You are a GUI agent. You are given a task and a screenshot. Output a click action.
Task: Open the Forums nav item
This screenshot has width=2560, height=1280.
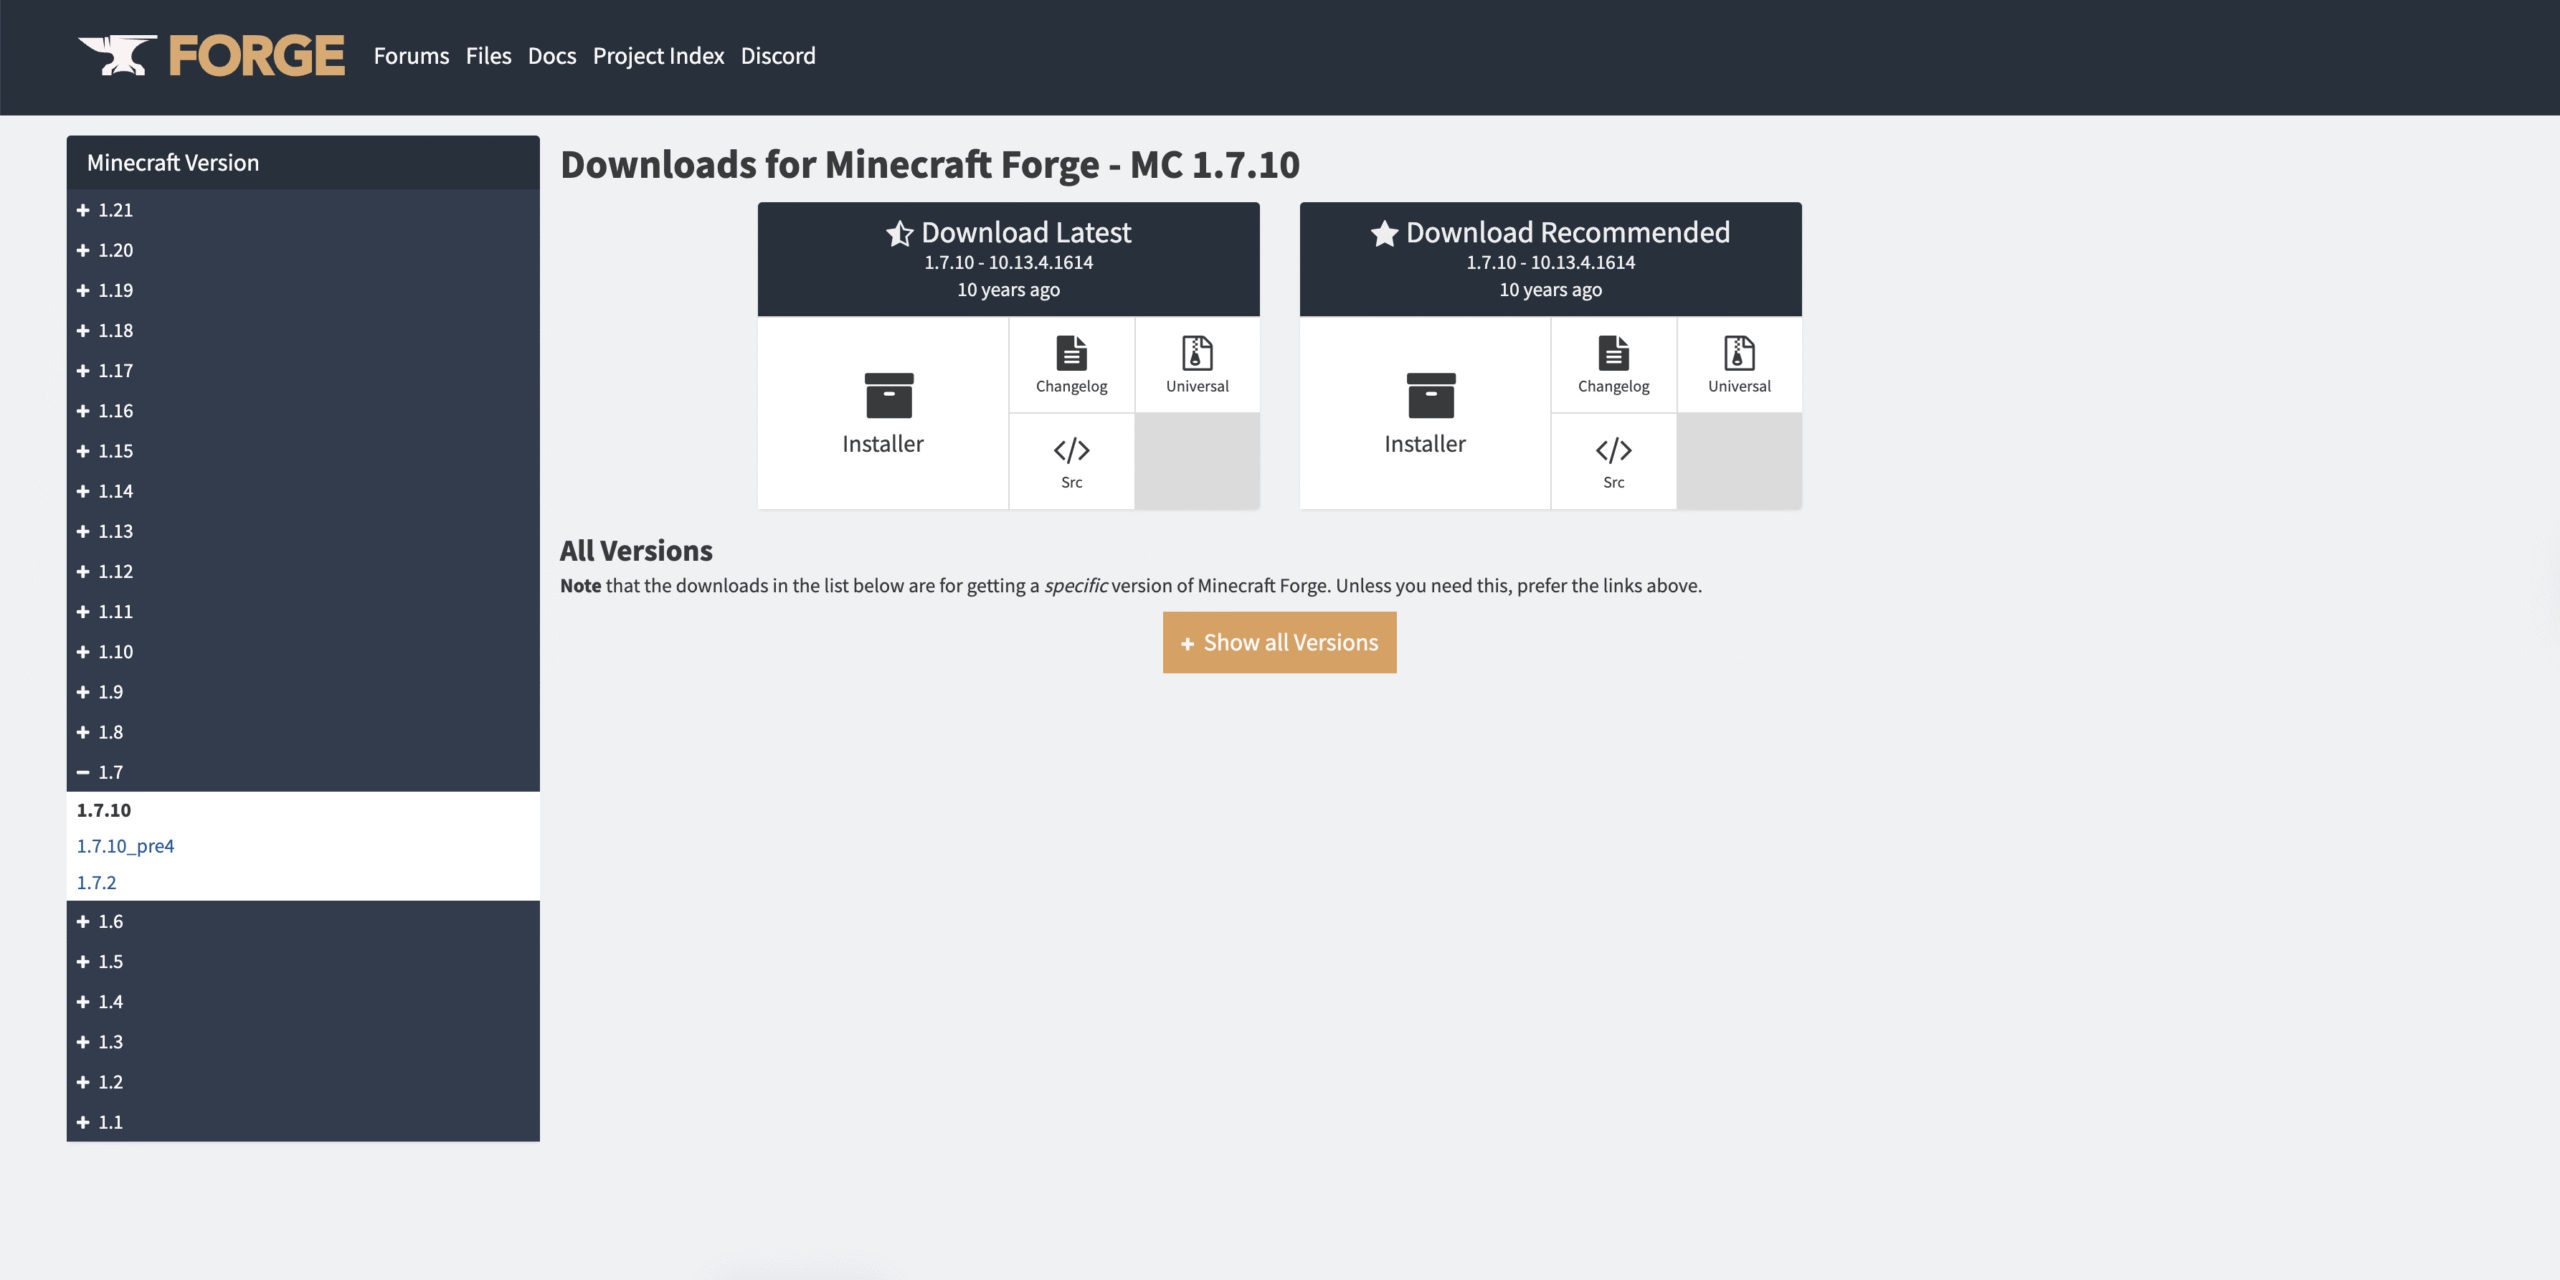[411, 56]
